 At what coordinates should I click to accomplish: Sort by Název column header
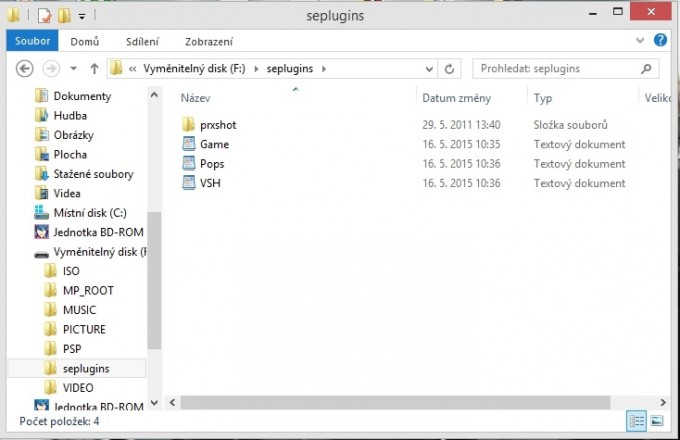point(195,98)
